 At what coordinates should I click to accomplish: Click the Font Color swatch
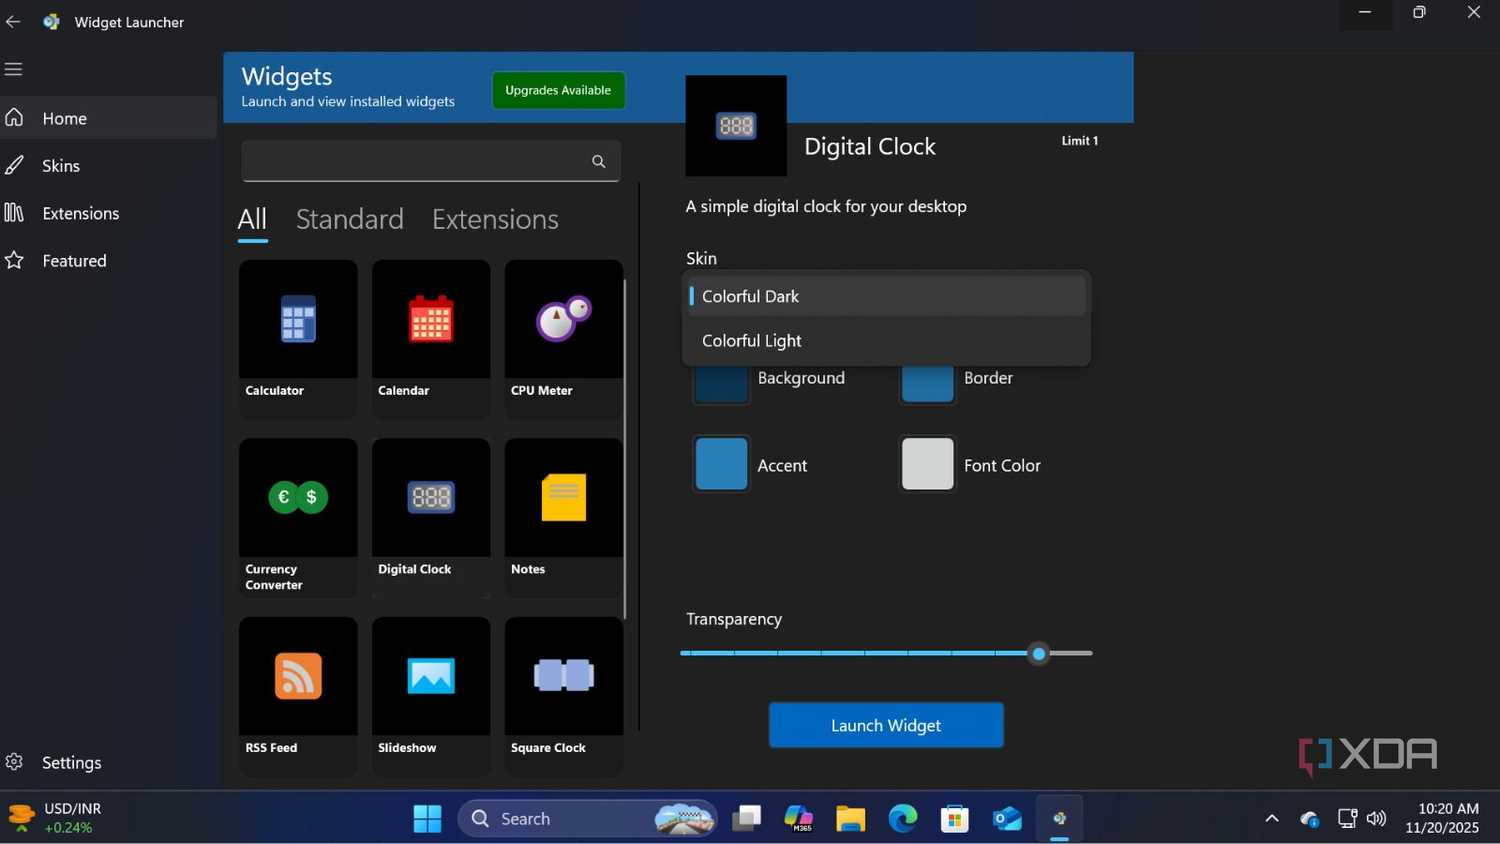[927, 464]
